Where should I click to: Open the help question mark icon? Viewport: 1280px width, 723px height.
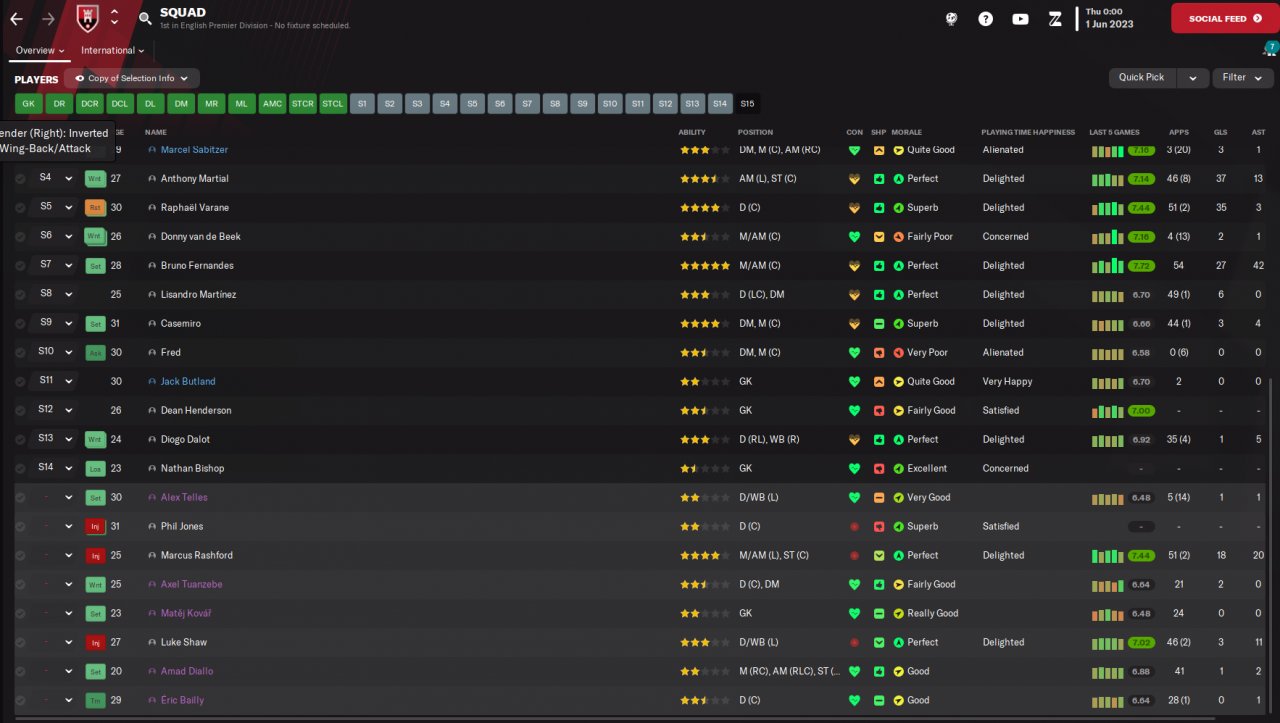(x=985, y=19)
